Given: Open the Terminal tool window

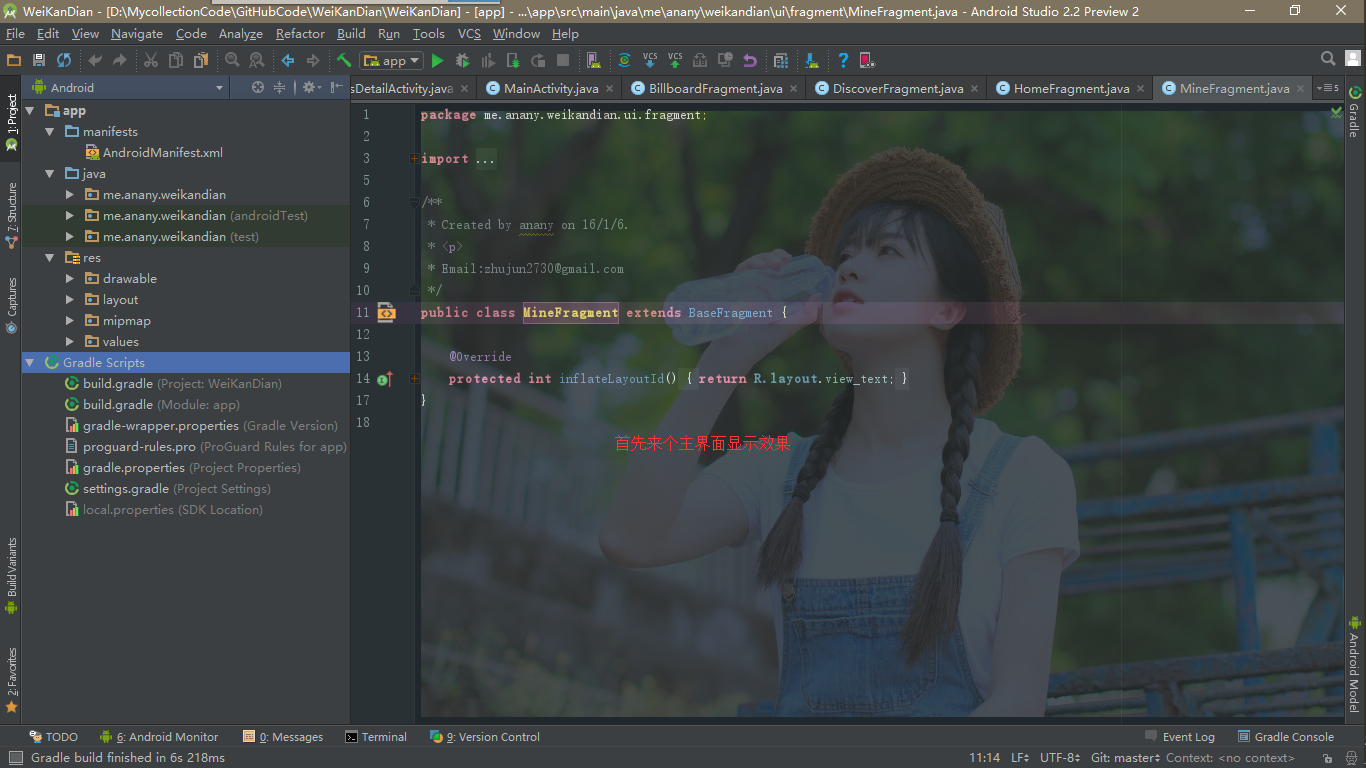Looking at the screenshot, I should coord(376,737).
